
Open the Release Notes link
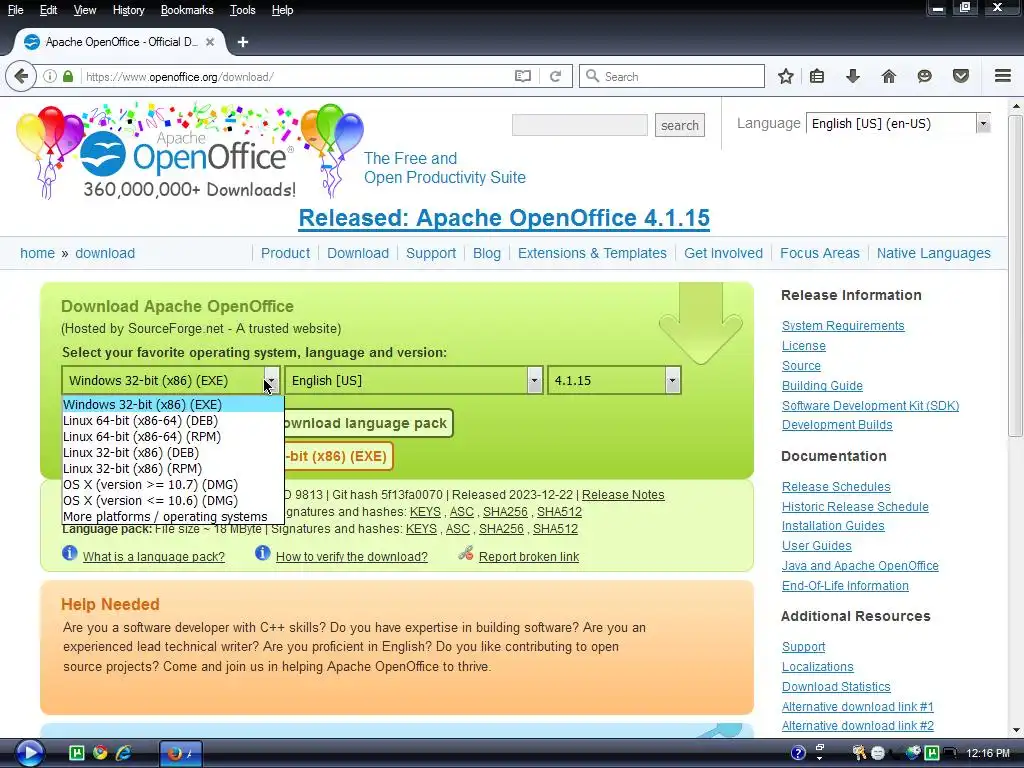623,495
